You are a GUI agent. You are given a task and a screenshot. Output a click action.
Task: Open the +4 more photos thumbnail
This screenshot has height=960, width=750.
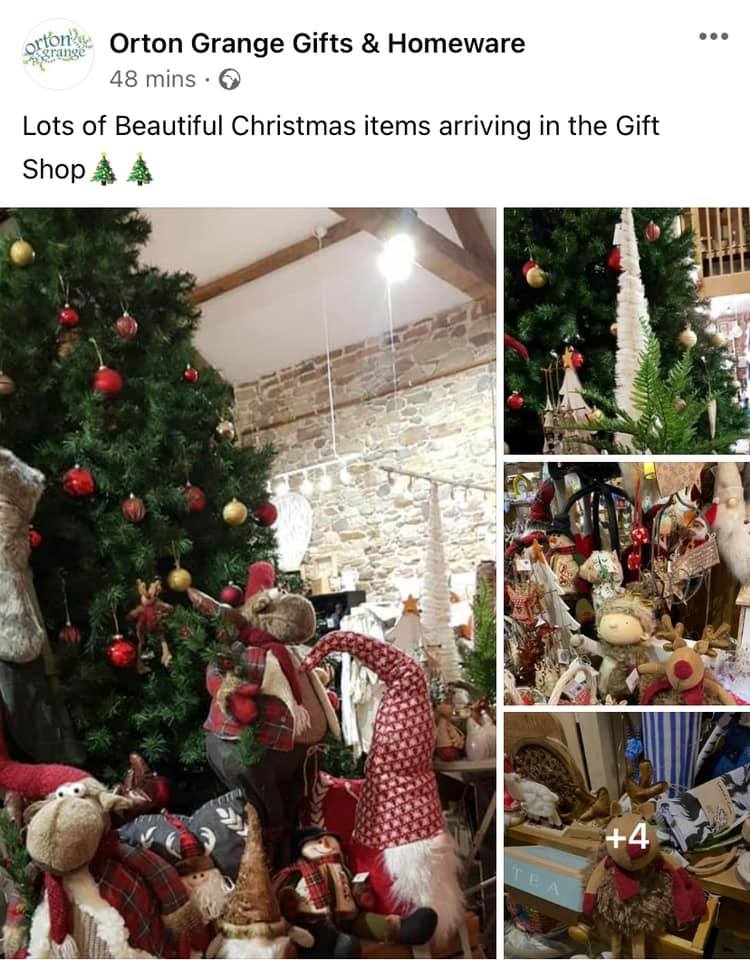[627, 836]
